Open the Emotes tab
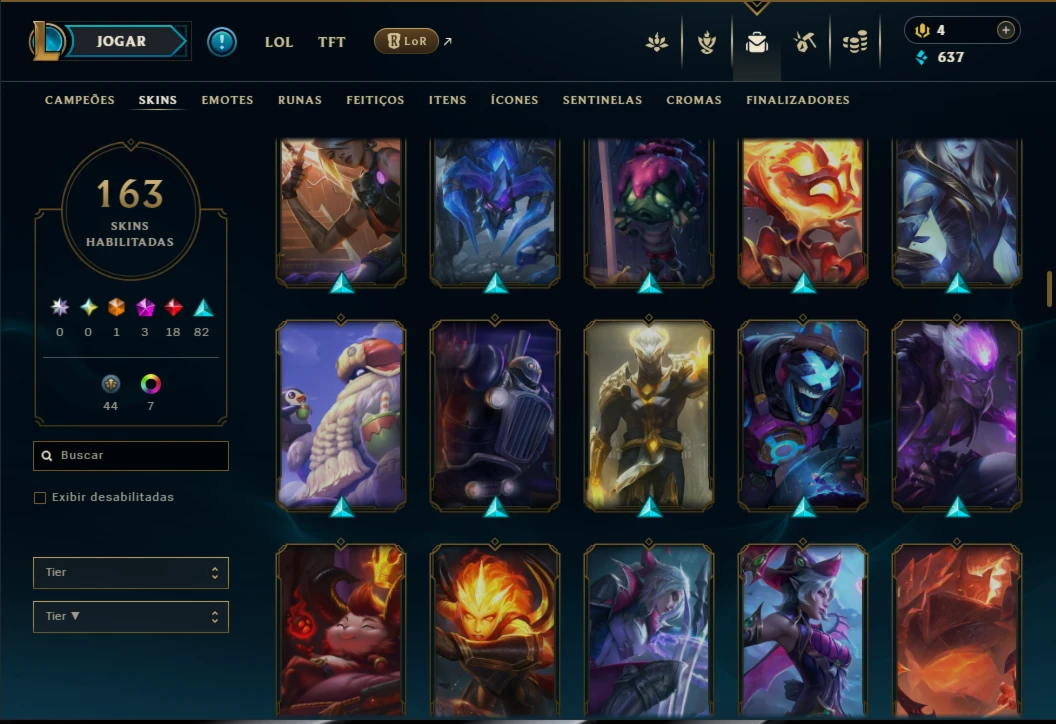 coord(227,100)
